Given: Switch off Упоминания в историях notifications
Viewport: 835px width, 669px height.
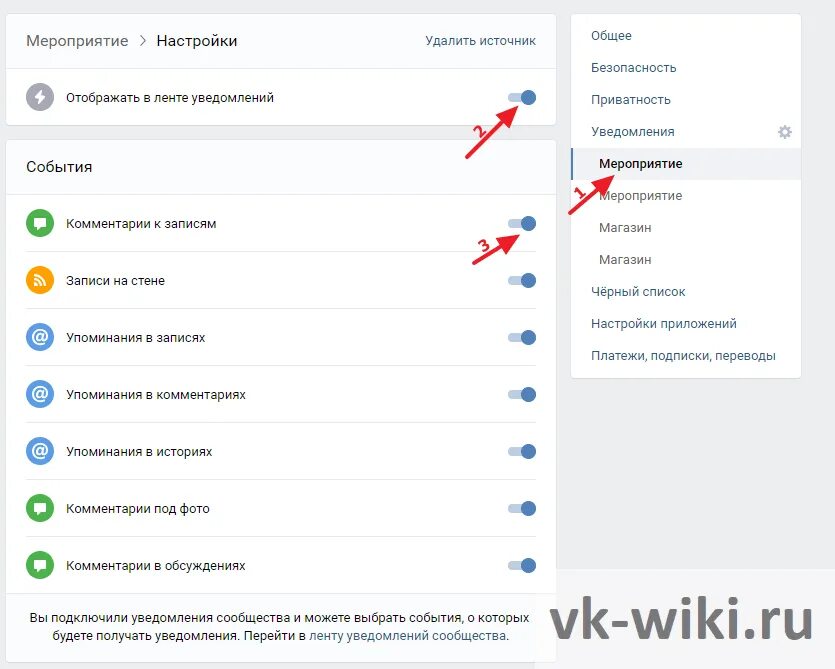Looking at the screenshot, I should click(x=522, y=451).
